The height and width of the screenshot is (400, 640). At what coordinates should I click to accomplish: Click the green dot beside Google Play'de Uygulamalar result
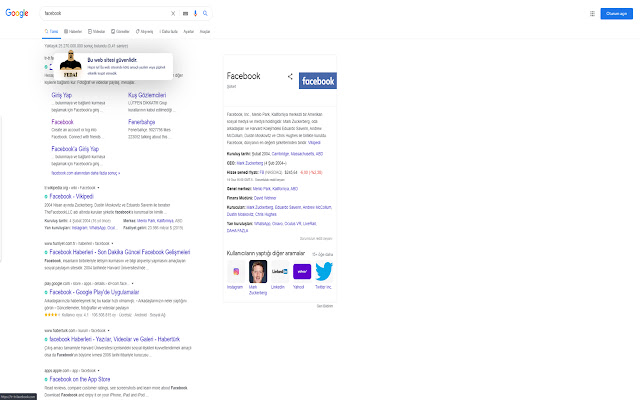[x=46, y=292]
